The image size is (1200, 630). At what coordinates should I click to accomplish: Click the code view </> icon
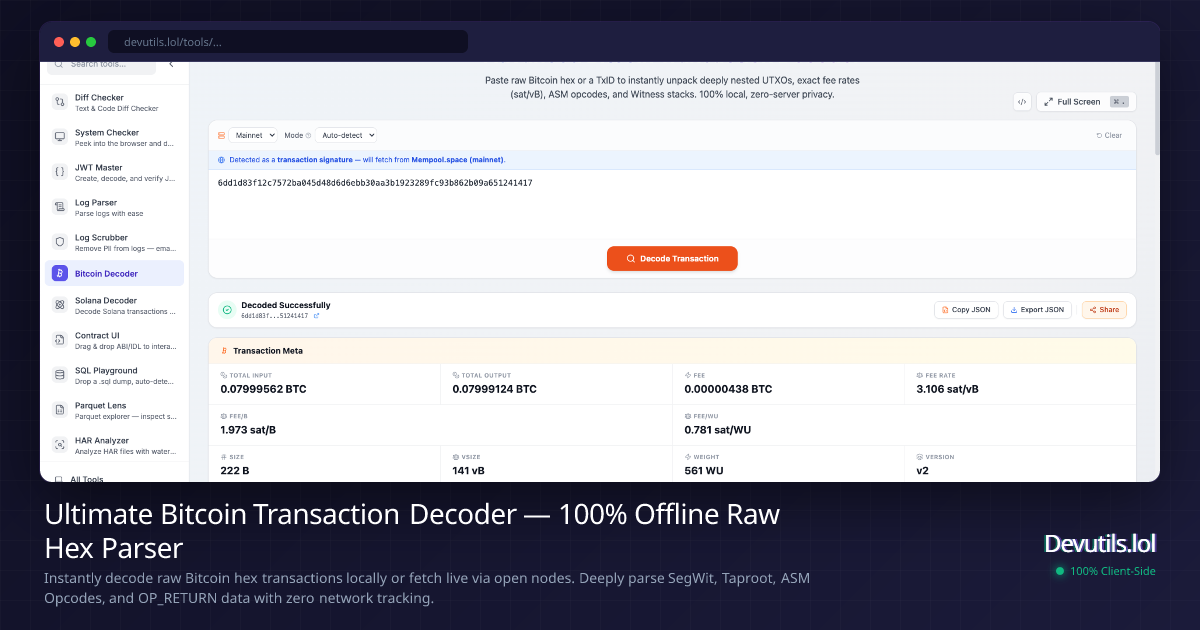tap(1021, 101)
